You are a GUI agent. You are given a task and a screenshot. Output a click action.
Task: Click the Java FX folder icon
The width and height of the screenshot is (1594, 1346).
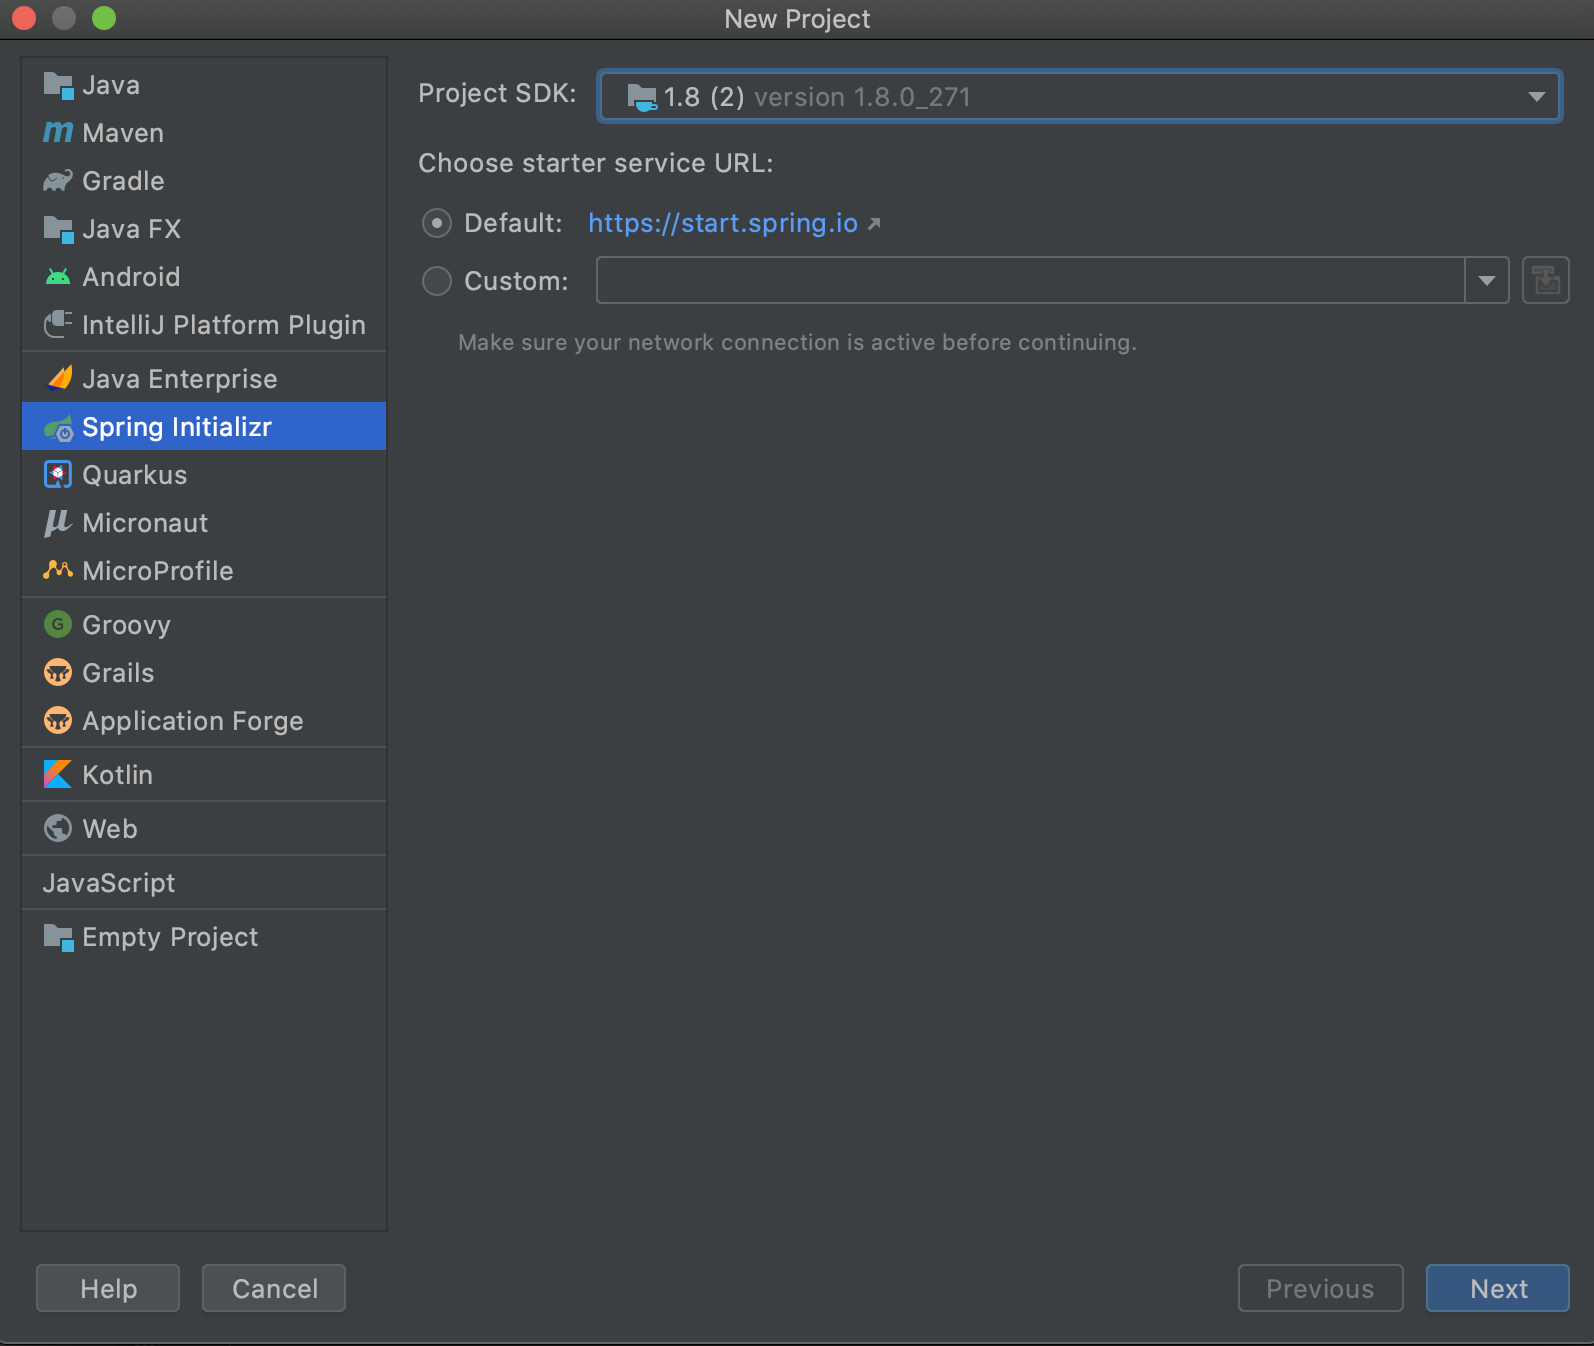[58, 229]
